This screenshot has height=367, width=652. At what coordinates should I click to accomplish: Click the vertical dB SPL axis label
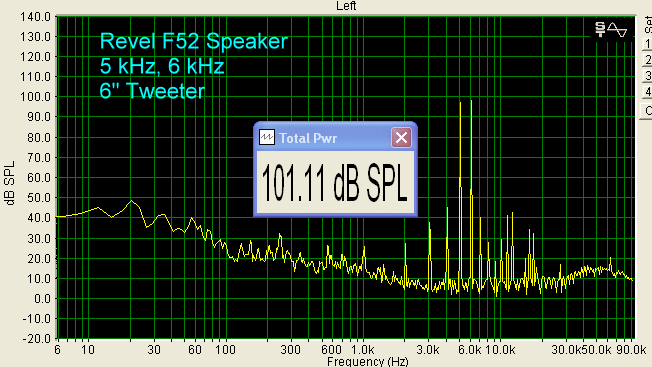10,183
